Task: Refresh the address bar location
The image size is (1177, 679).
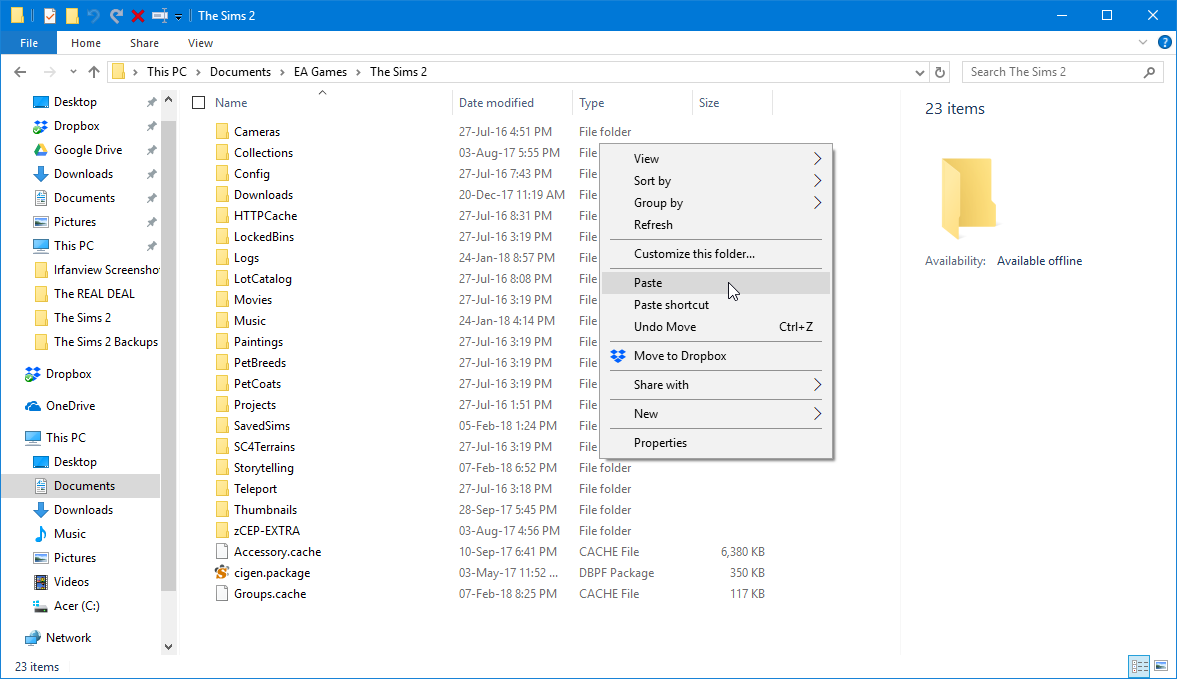Action: click(x=940, y=72)
